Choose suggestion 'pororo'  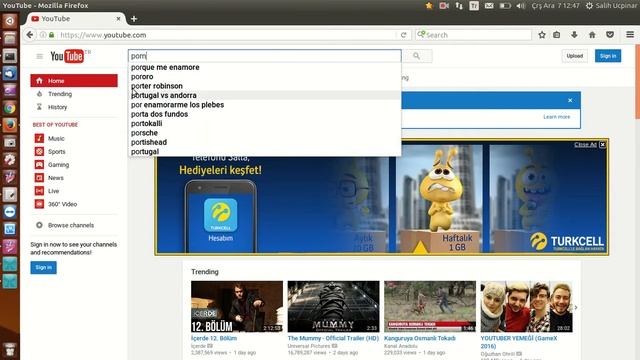coord(264,77)
